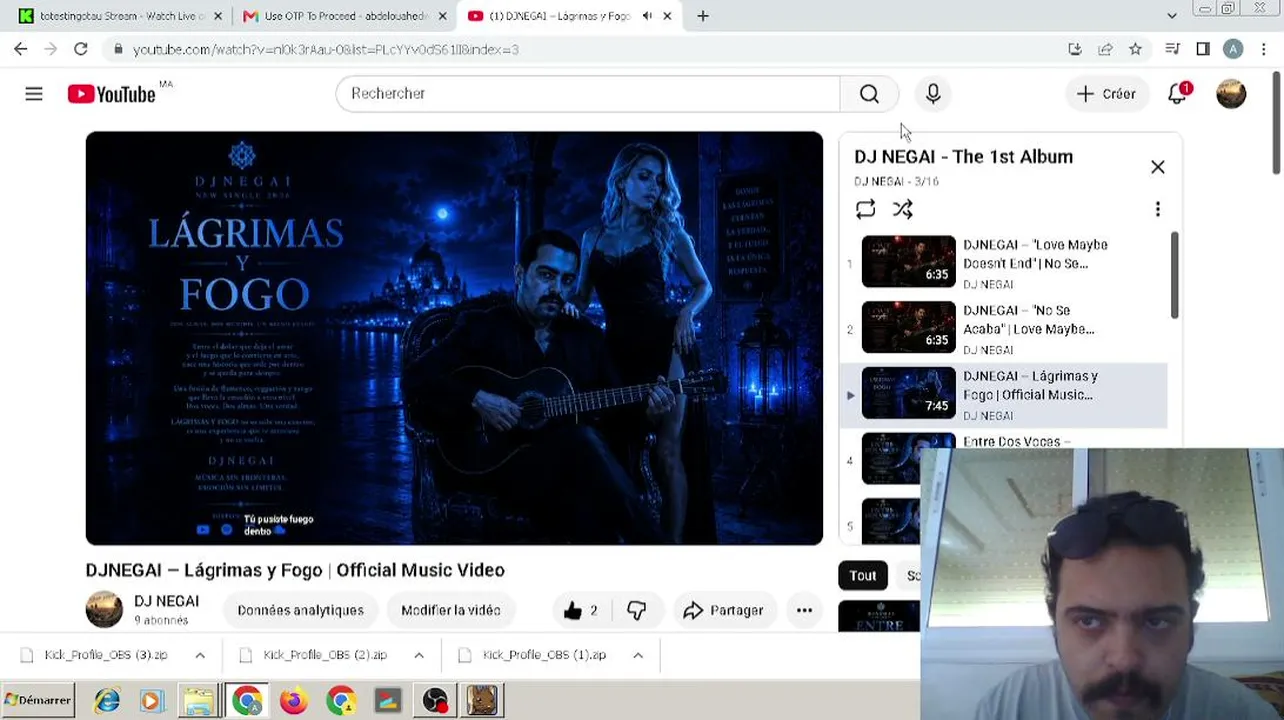Bookmark this page with the star
The image size is (1284, 720).
click(x=1136, y=49)
